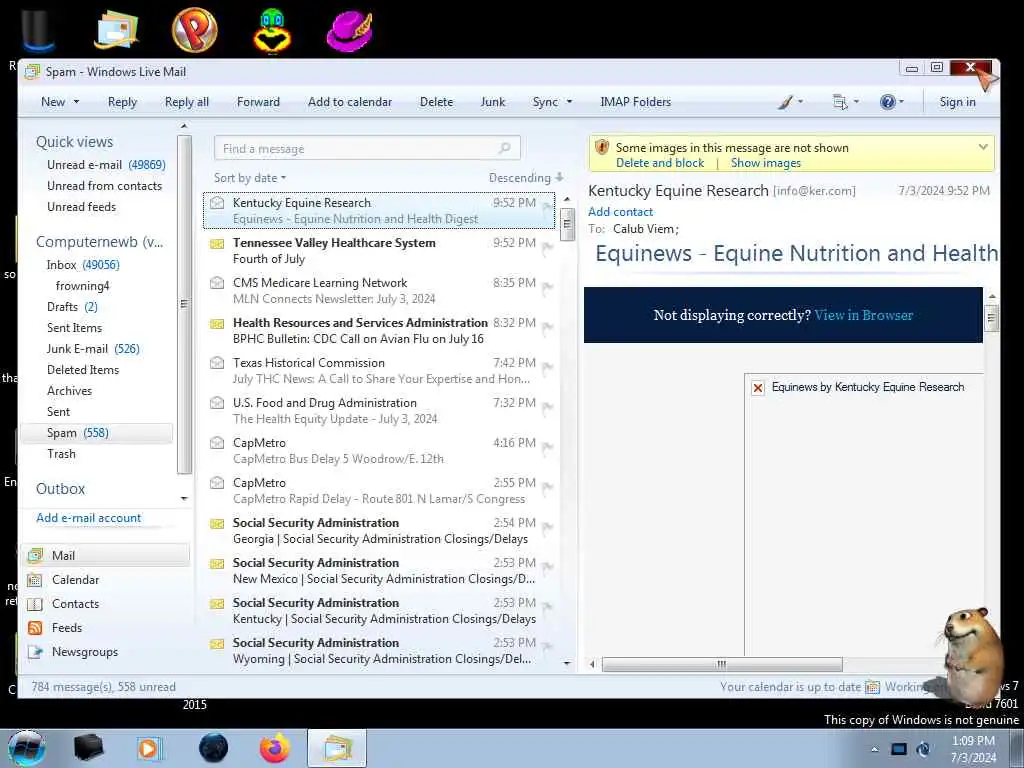Click the envelope icon of Texas Historical Commission message
This screenshot has height=768, width=1024.
click(x=217, y=363)
